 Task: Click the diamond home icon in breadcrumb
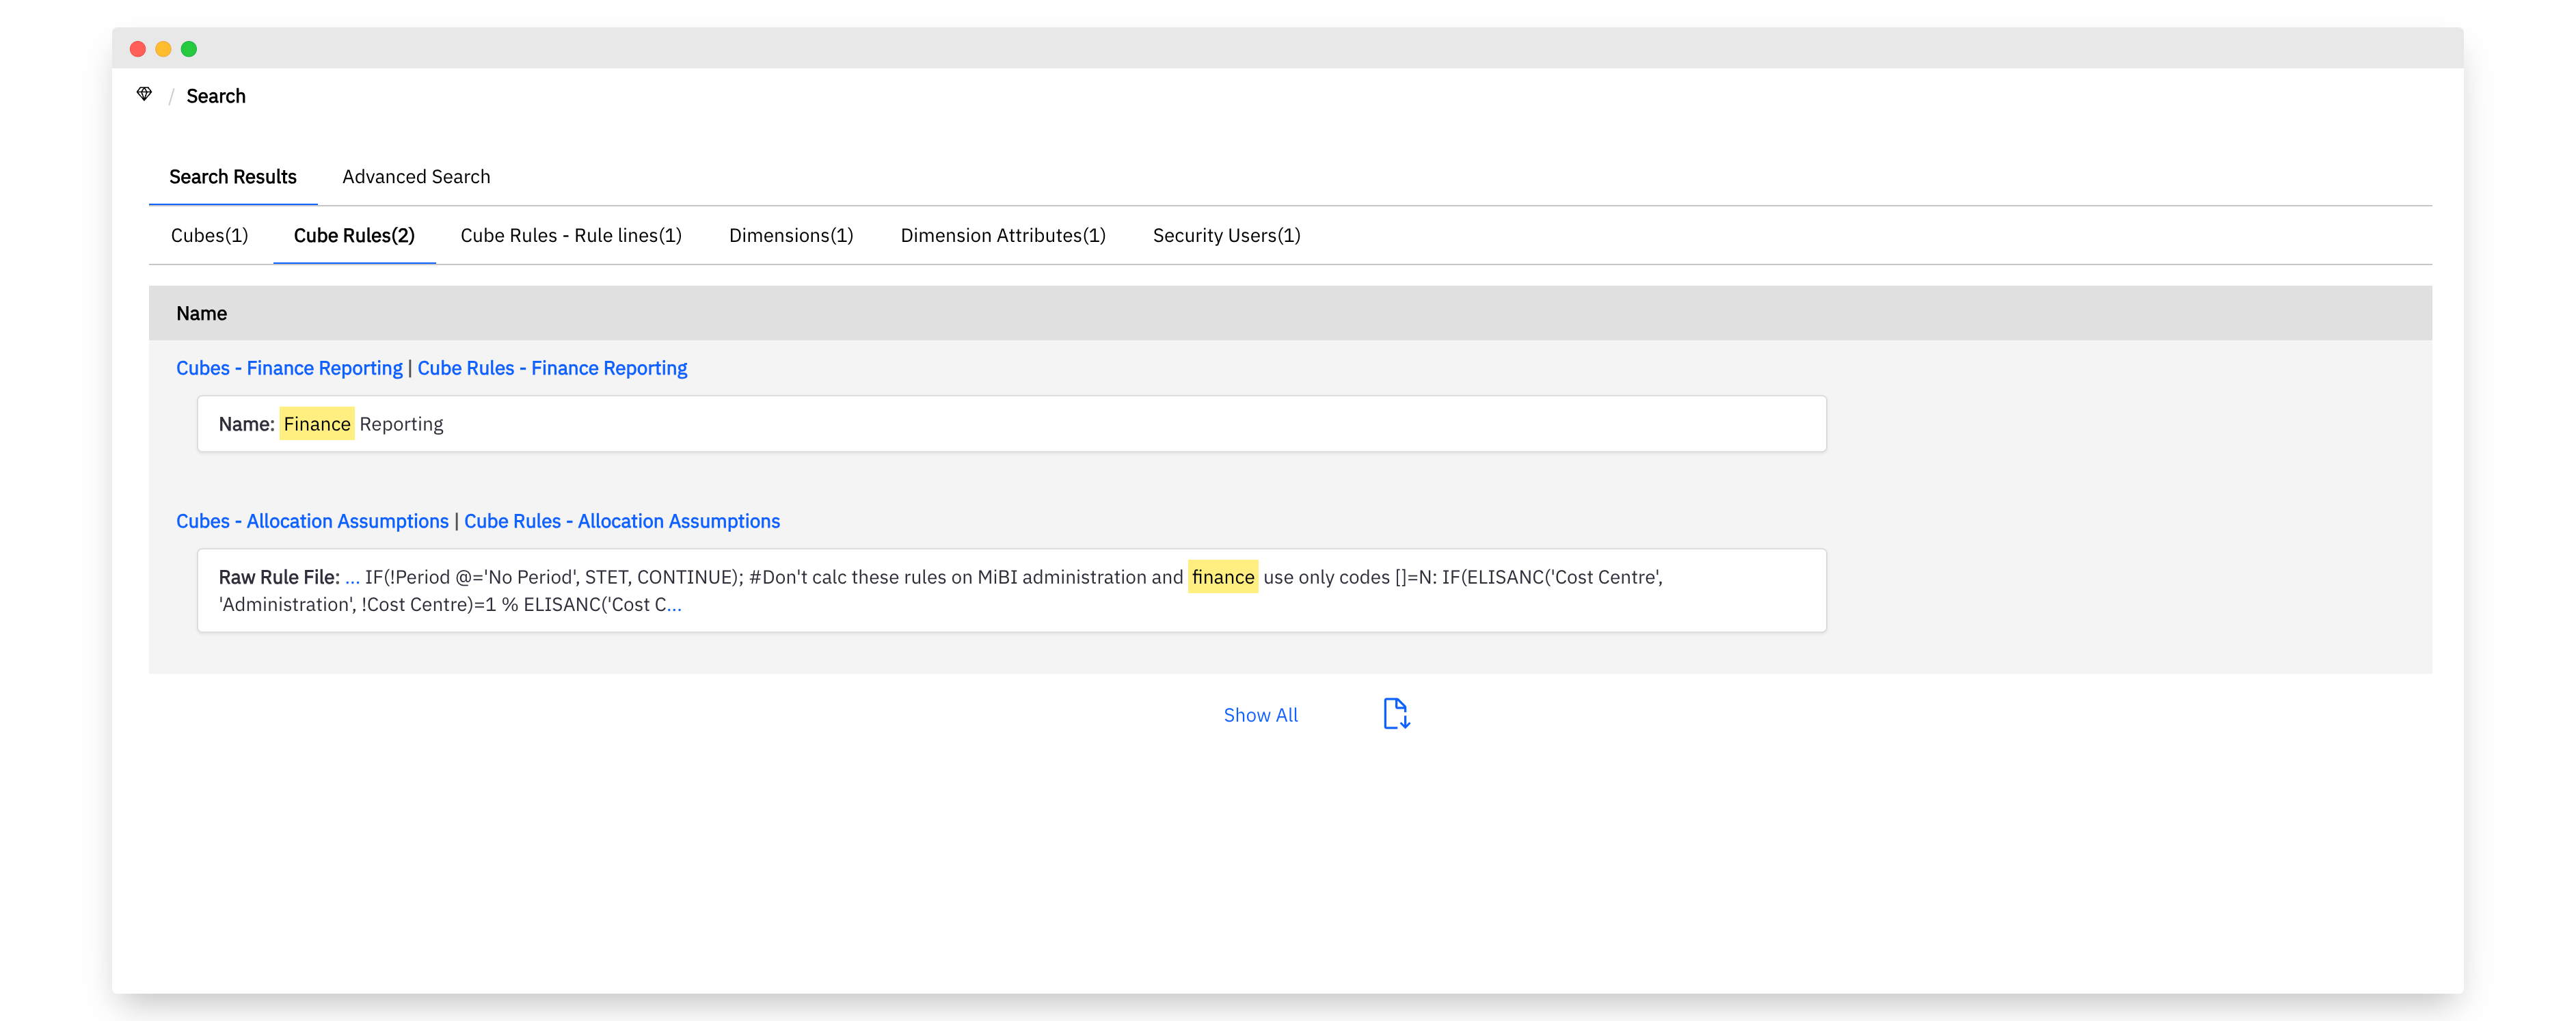coord(144,94)
